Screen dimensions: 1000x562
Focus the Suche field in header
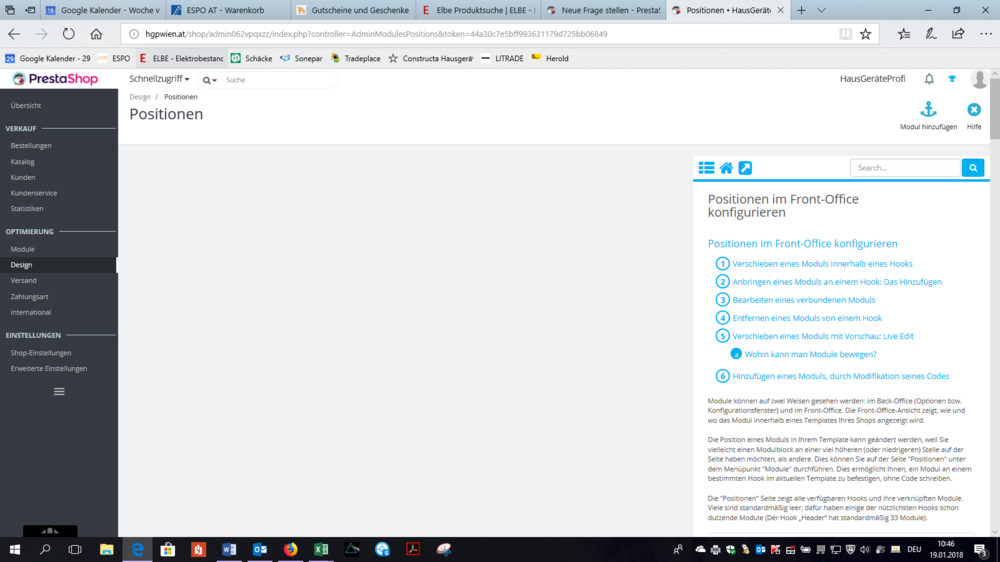click(x=278, y=80)
